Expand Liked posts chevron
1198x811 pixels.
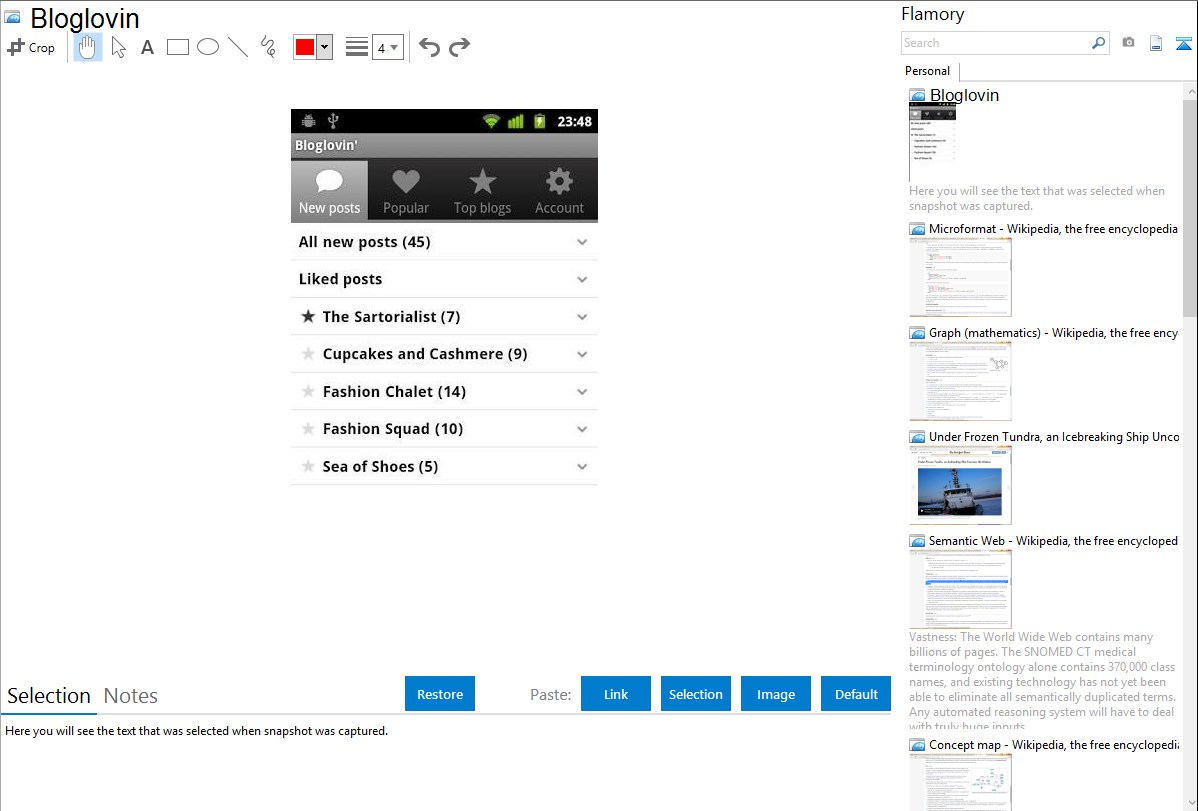click(x=582, y=280)
